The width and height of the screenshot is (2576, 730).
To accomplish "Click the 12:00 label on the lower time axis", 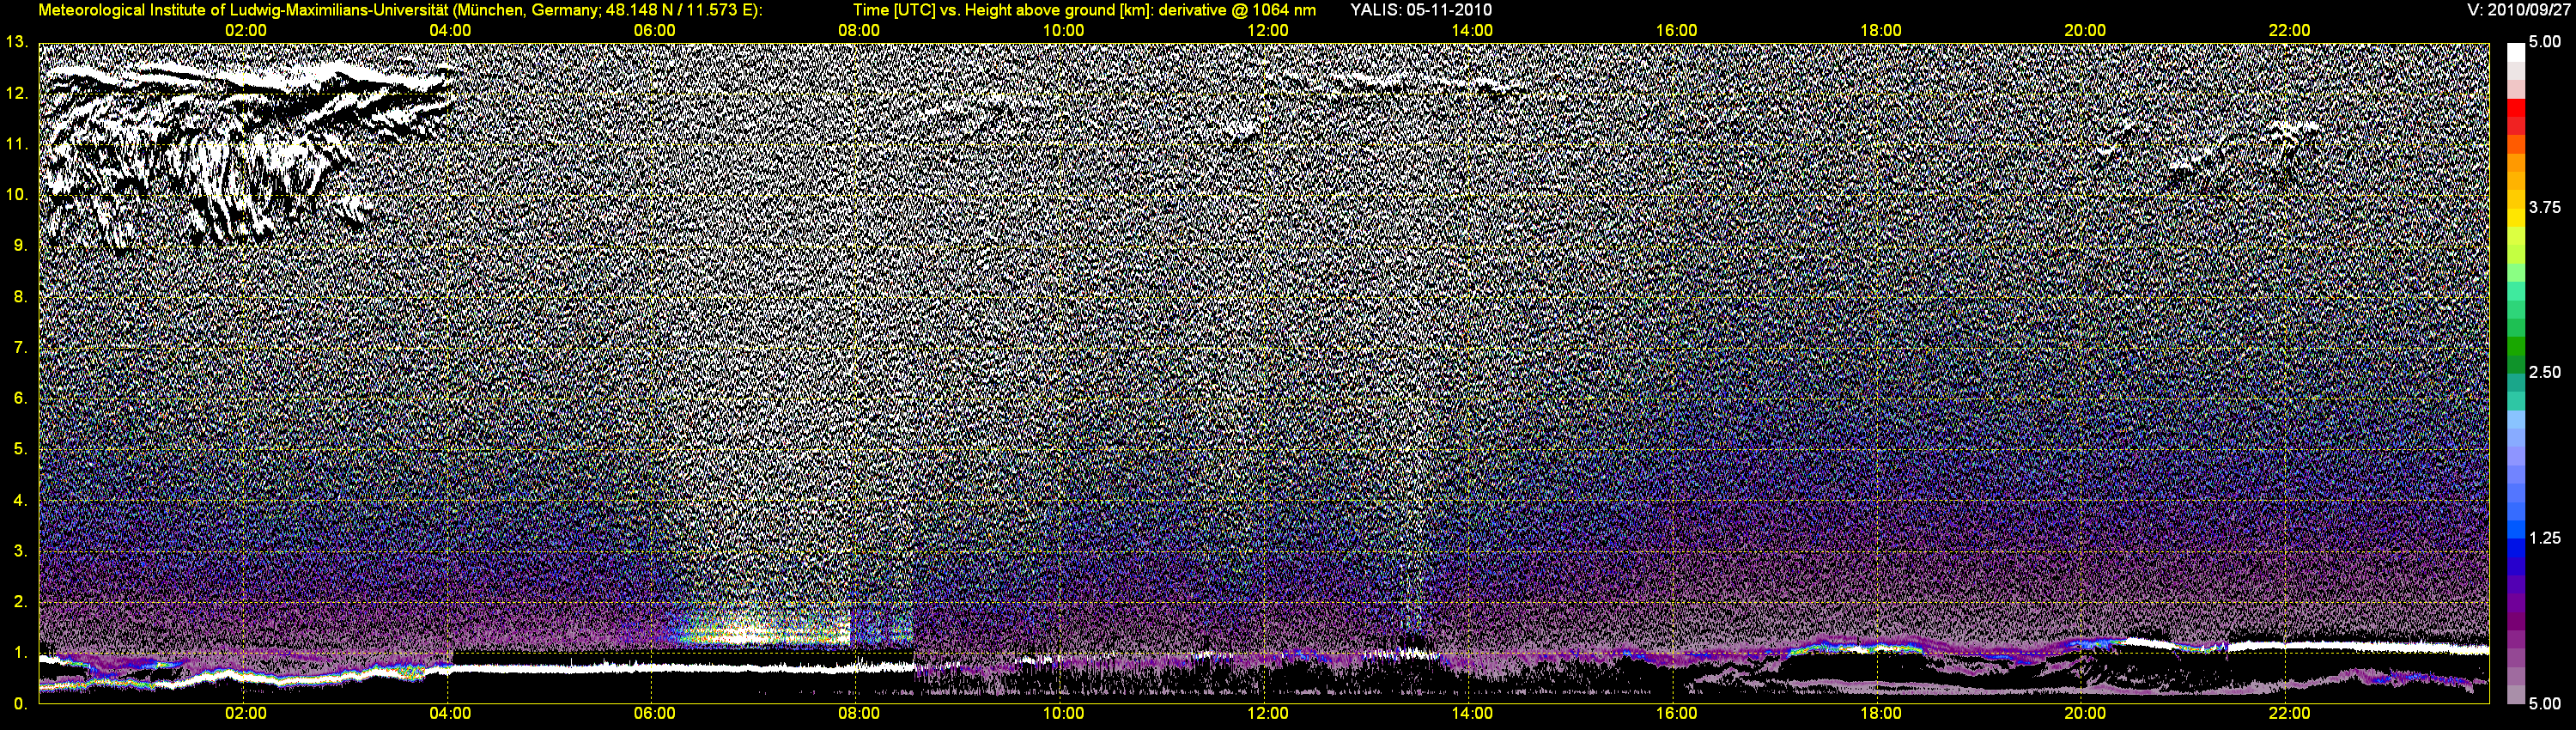I will [x=1267, y=714].
